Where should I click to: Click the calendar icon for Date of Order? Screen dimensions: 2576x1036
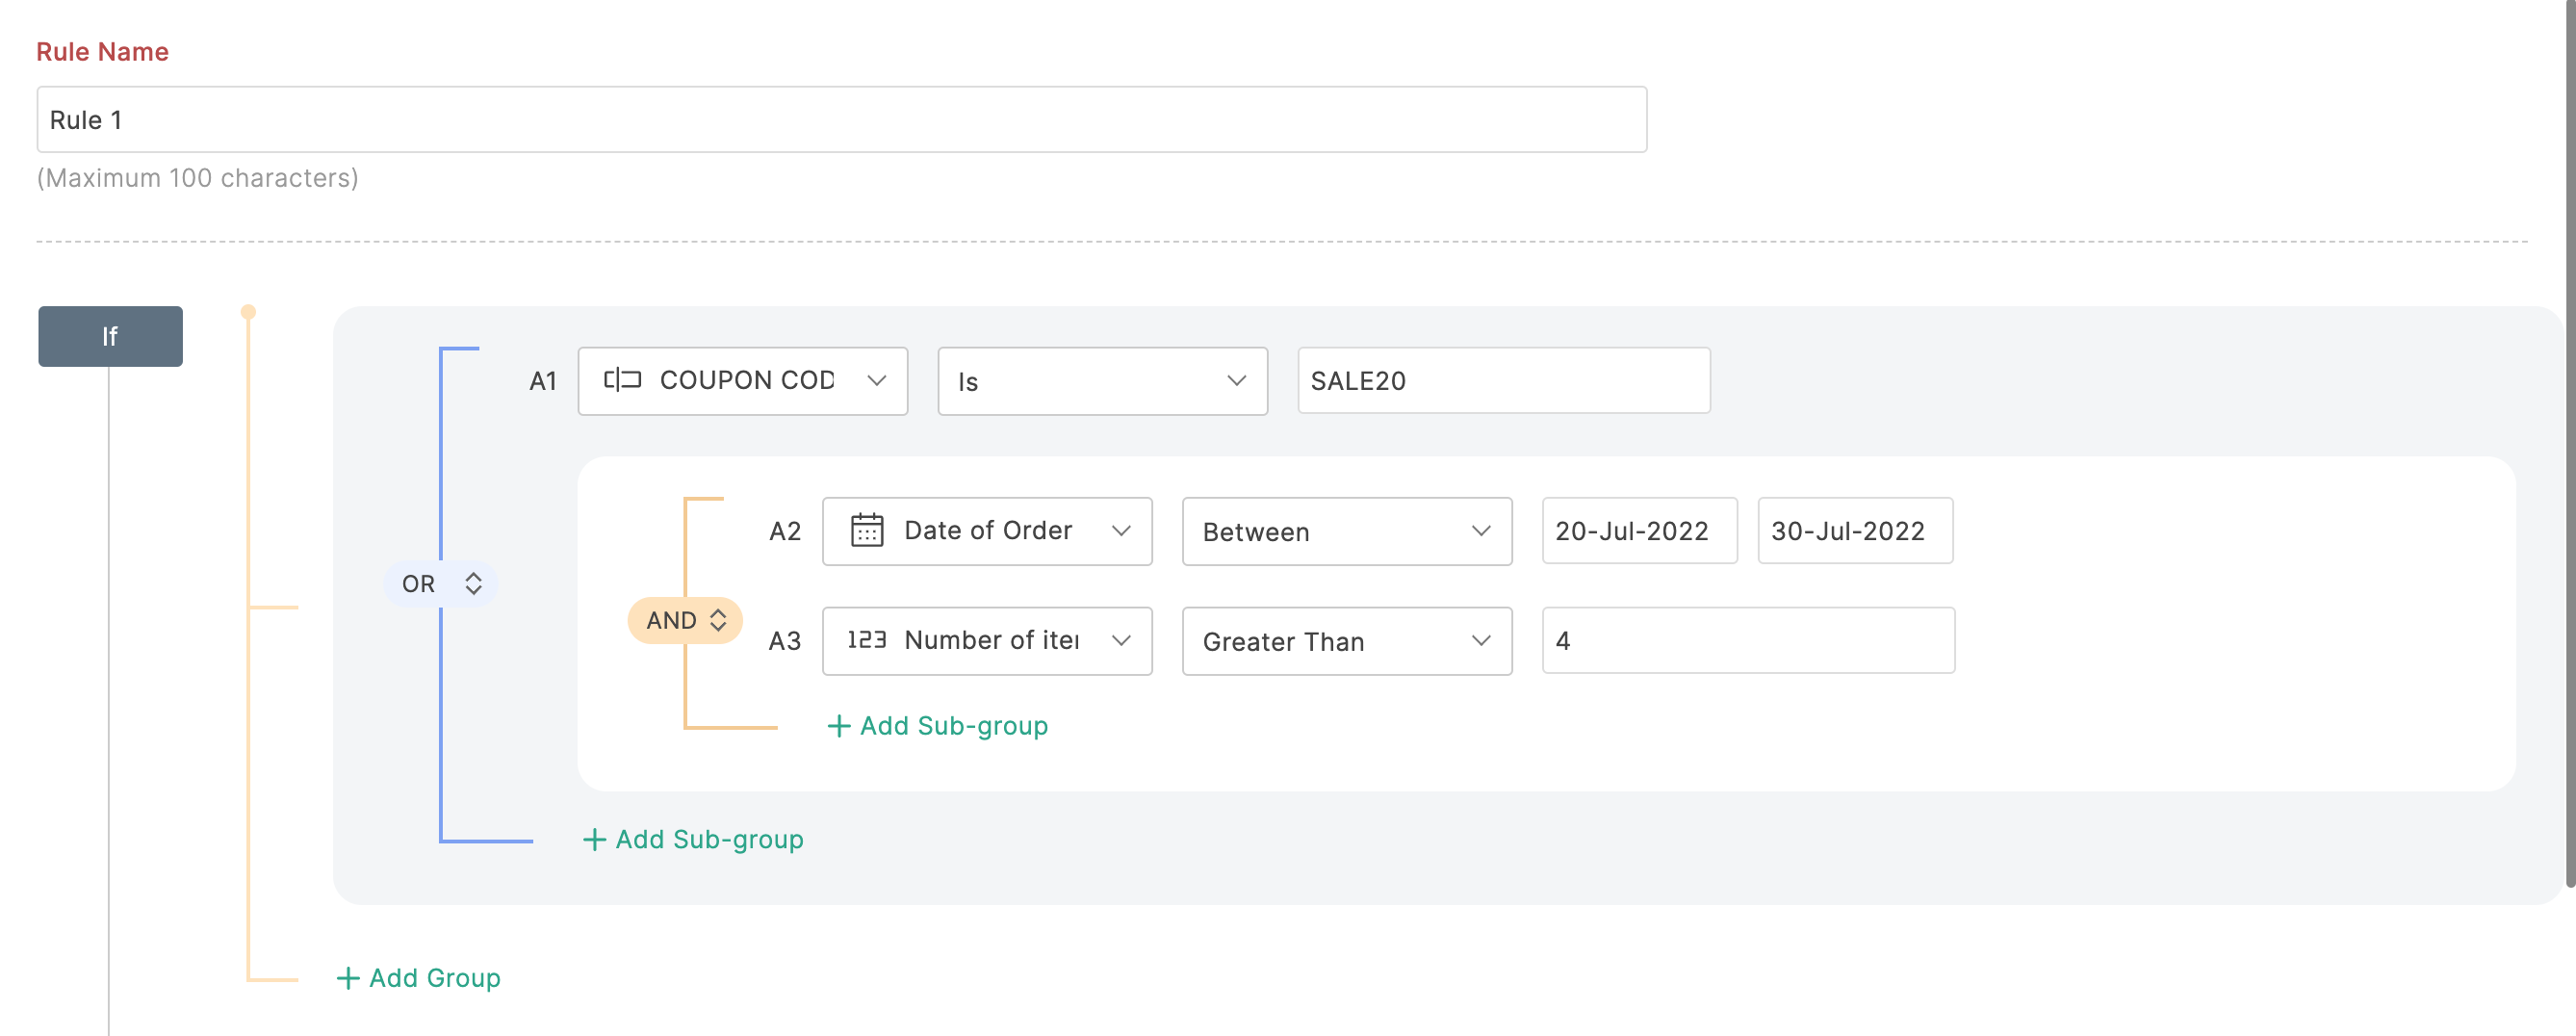[x=866, y=530]
